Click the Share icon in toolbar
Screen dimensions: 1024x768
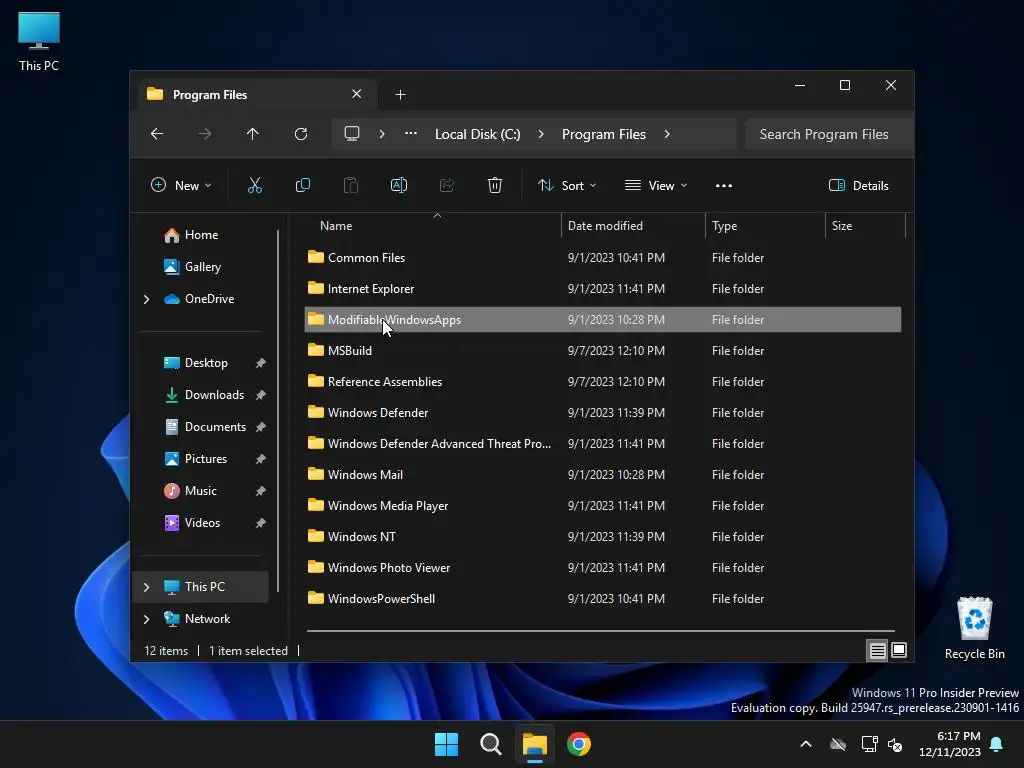pyautogui.click(x=447, y=185)
